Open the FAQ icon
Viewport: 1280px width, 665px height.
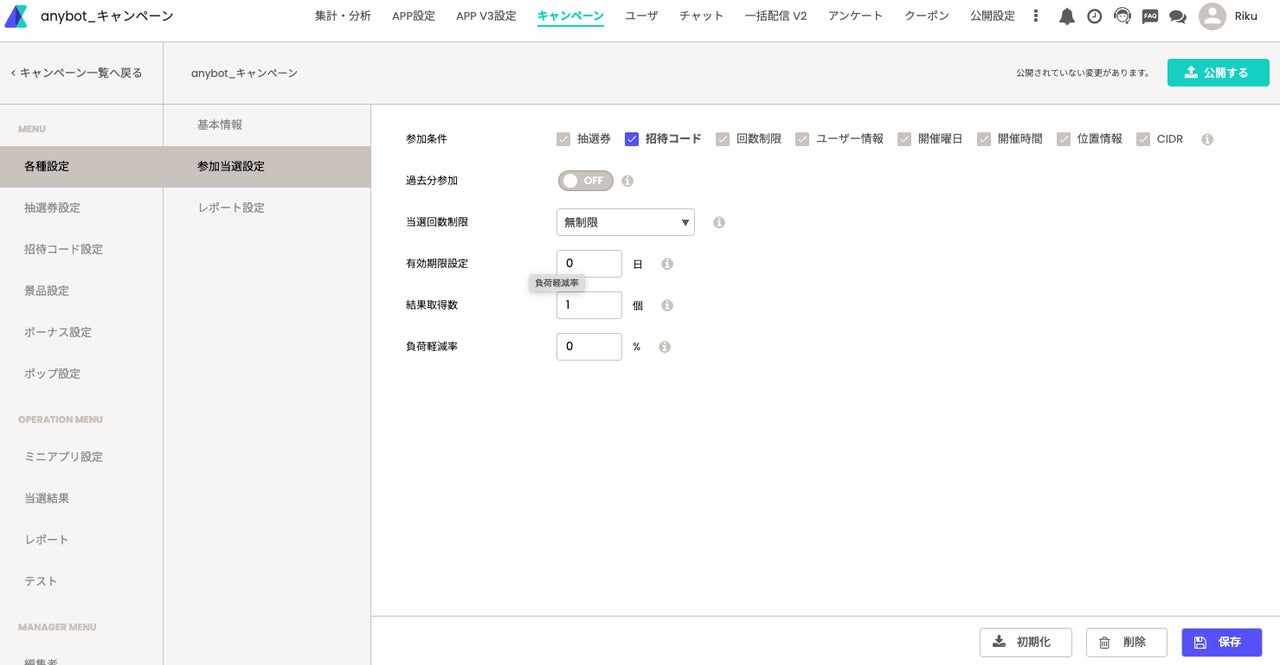coord(1150,16)
